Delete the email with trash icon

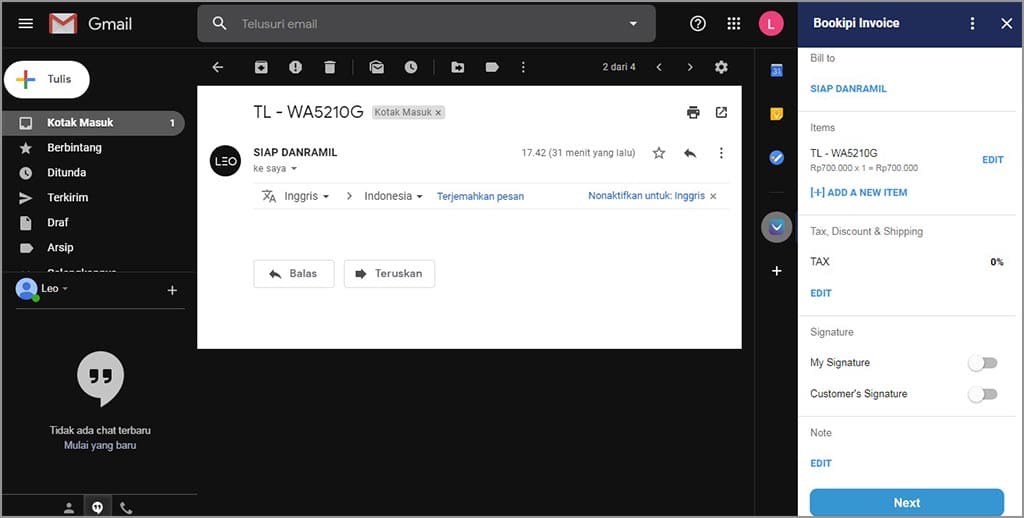tap(330, 67)
